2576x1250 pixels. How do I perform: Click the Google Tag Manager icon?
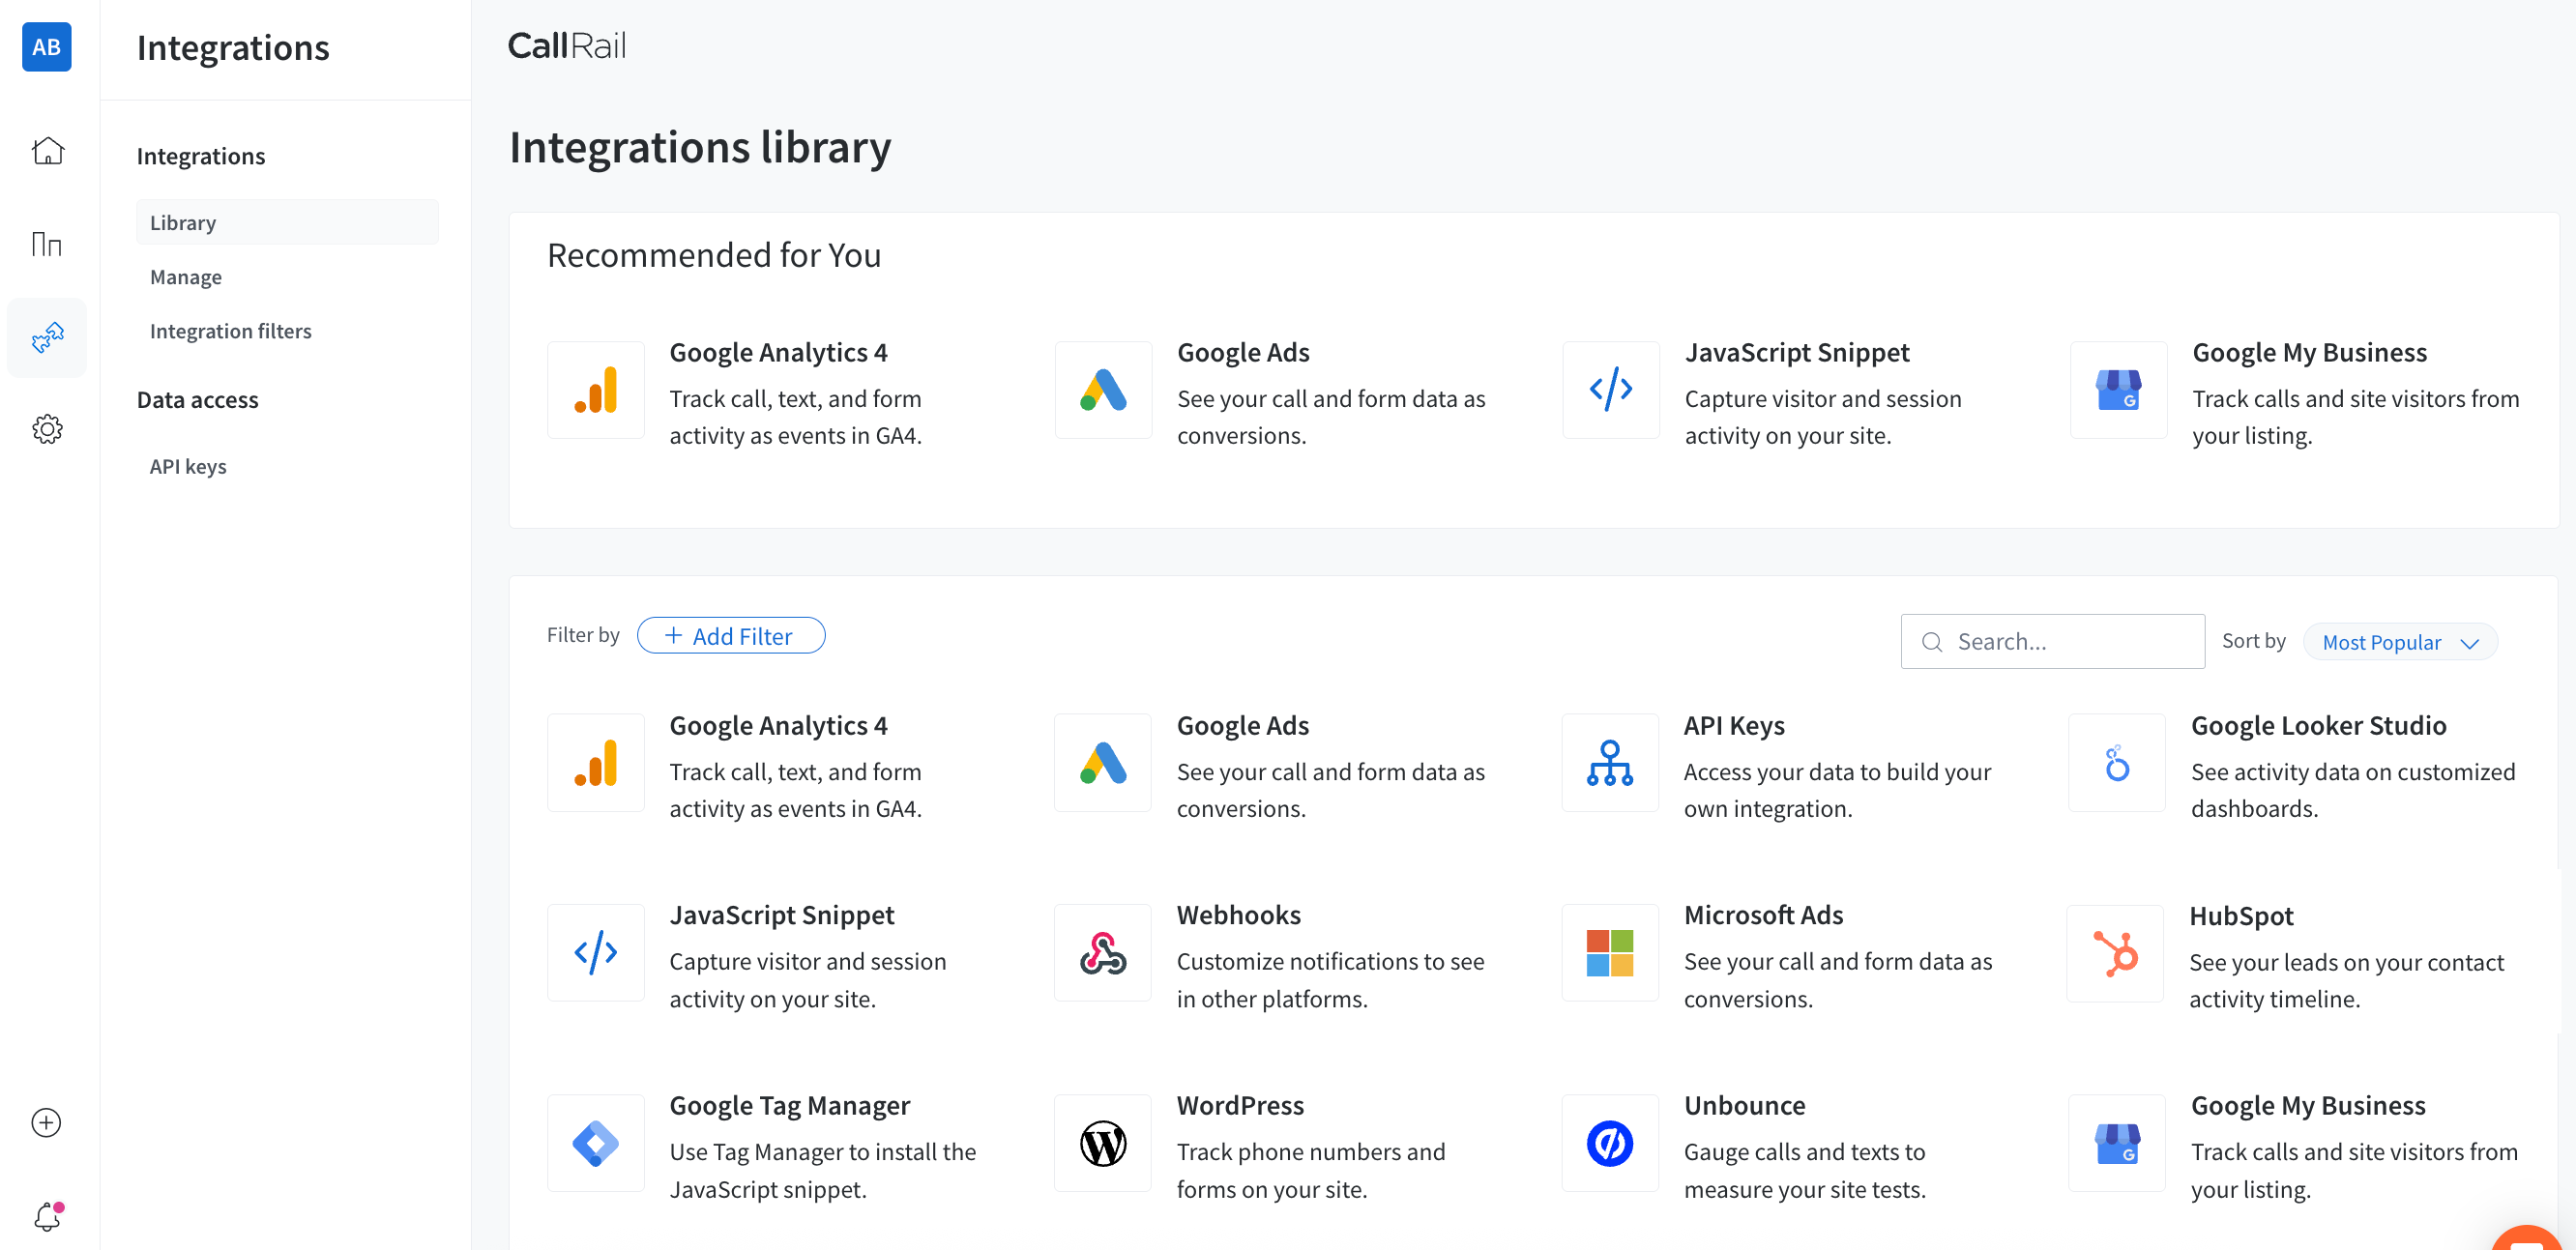[x=596, y=1143]
